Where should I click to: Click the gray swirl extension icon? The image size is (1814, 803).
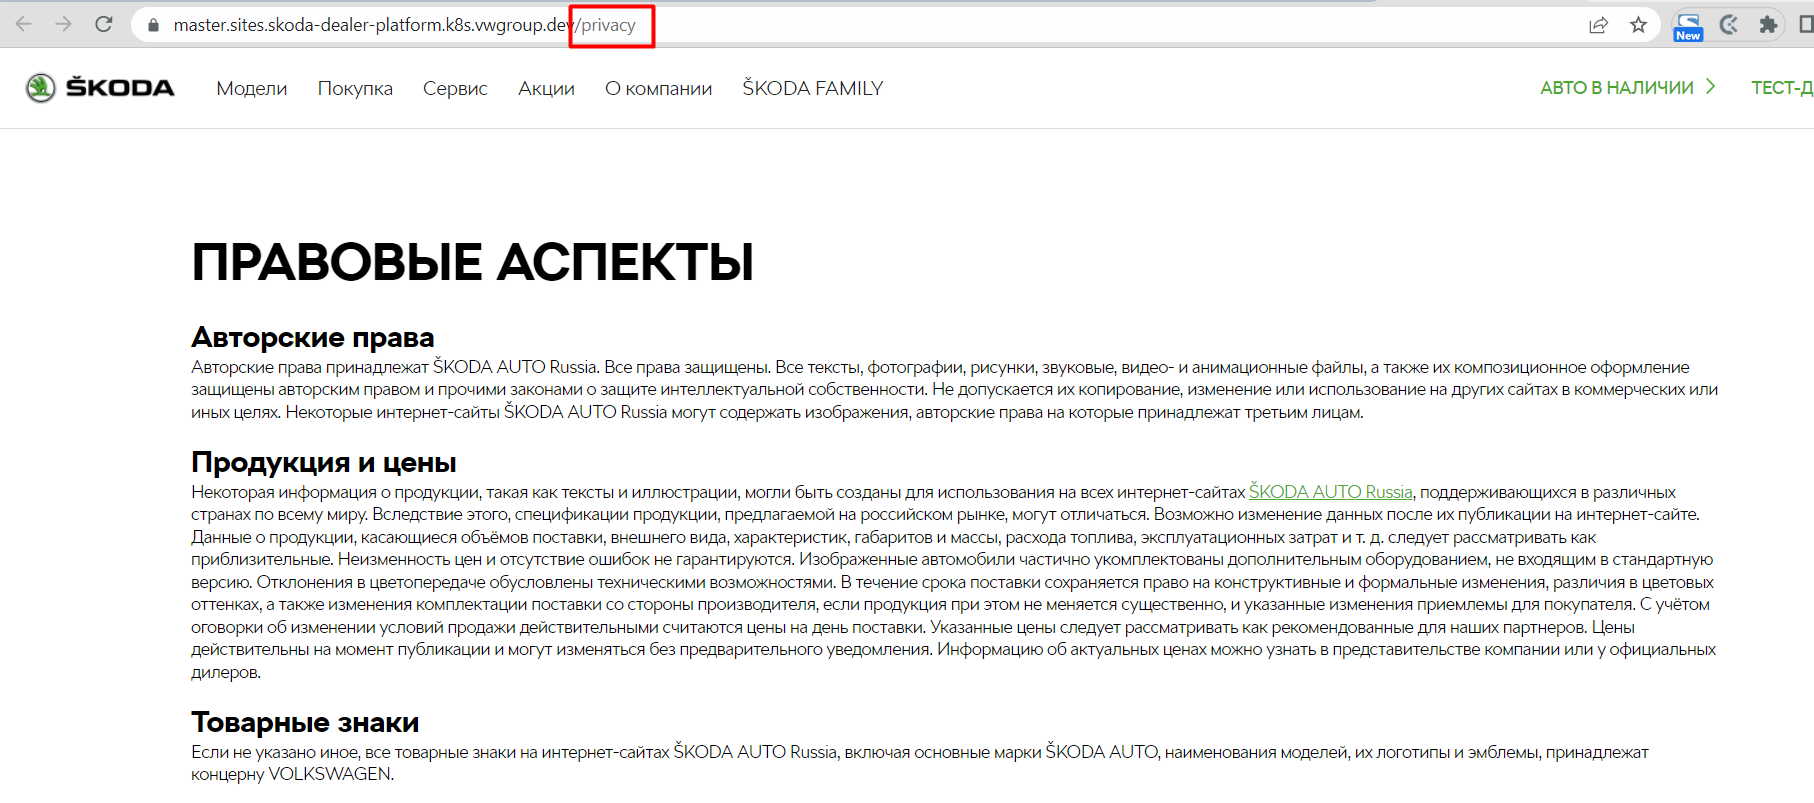click(1728, 25)
